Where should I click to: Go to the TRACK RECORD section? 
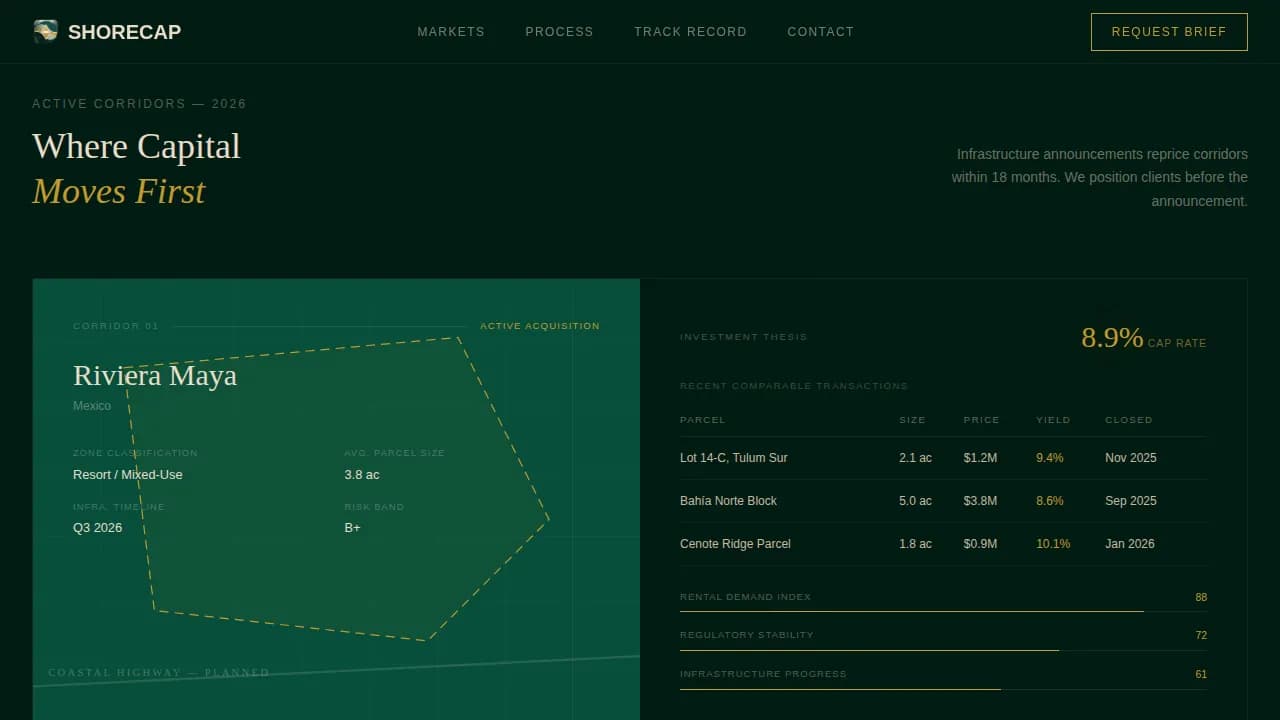[x=690, y=32]
